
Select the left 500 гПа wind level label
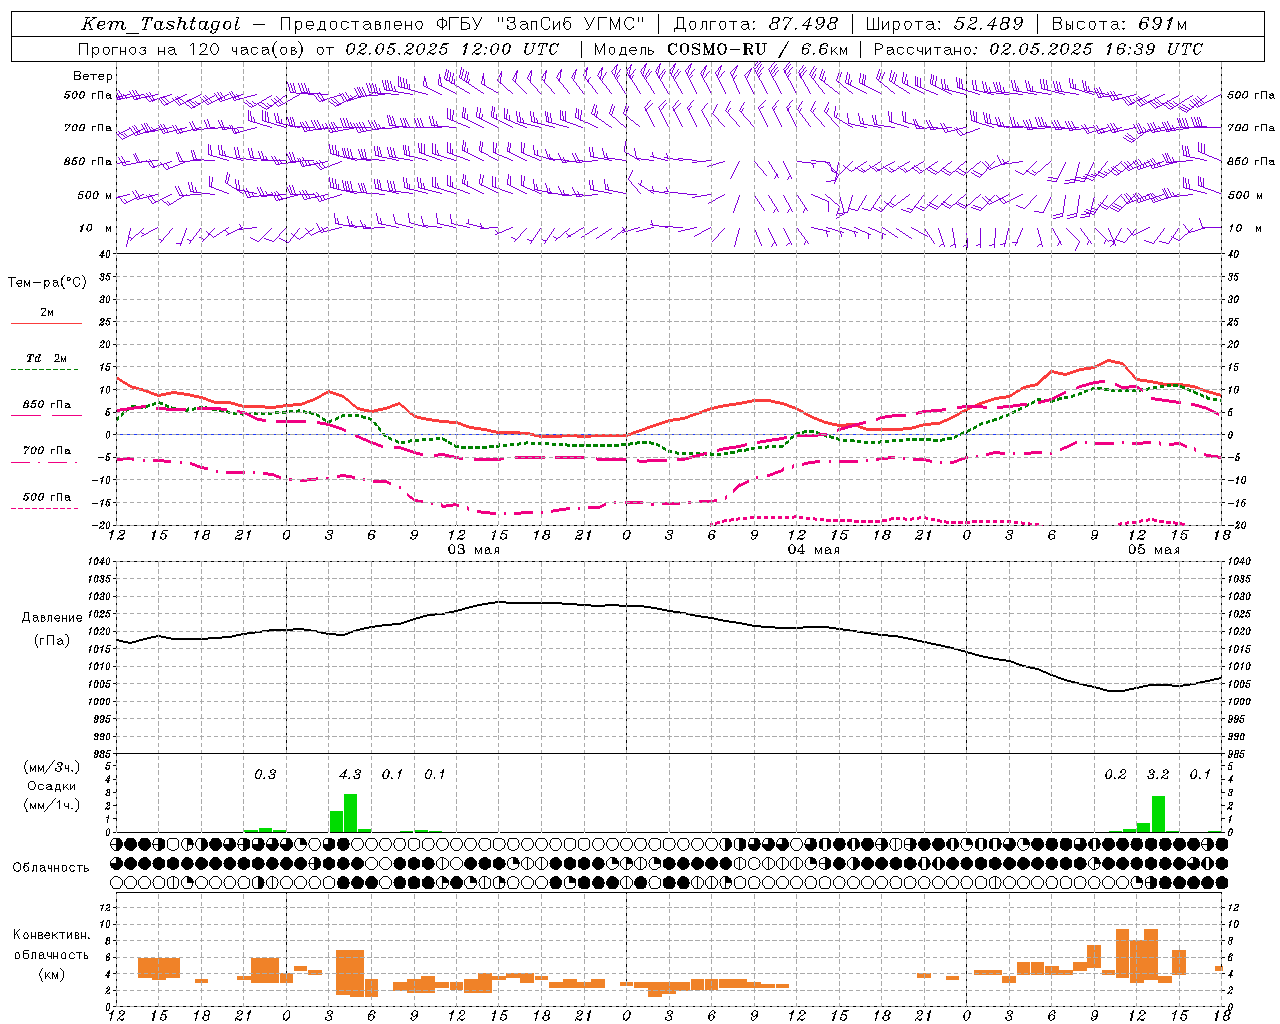88,95
